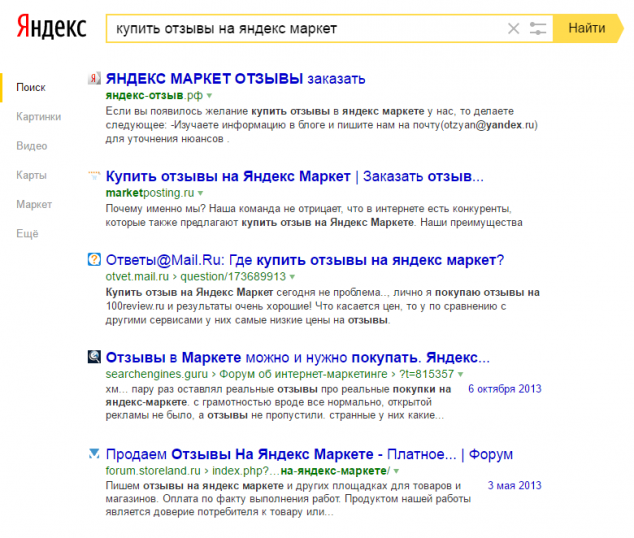Open result ЯНДЕКС МАРКЕТ ОТЗЫВЫ заказать
Image resolution: width=634 pixels, height=538 pixels.
coord(235,79)
